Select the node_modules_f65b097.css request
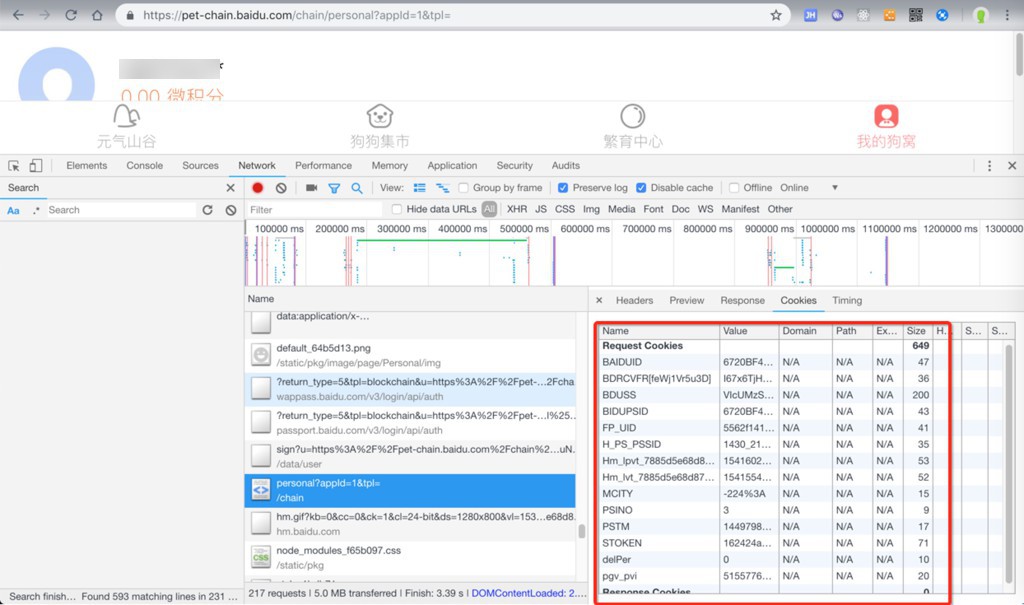The height and width of the screenshot is (605, 1024). point(410,557)
